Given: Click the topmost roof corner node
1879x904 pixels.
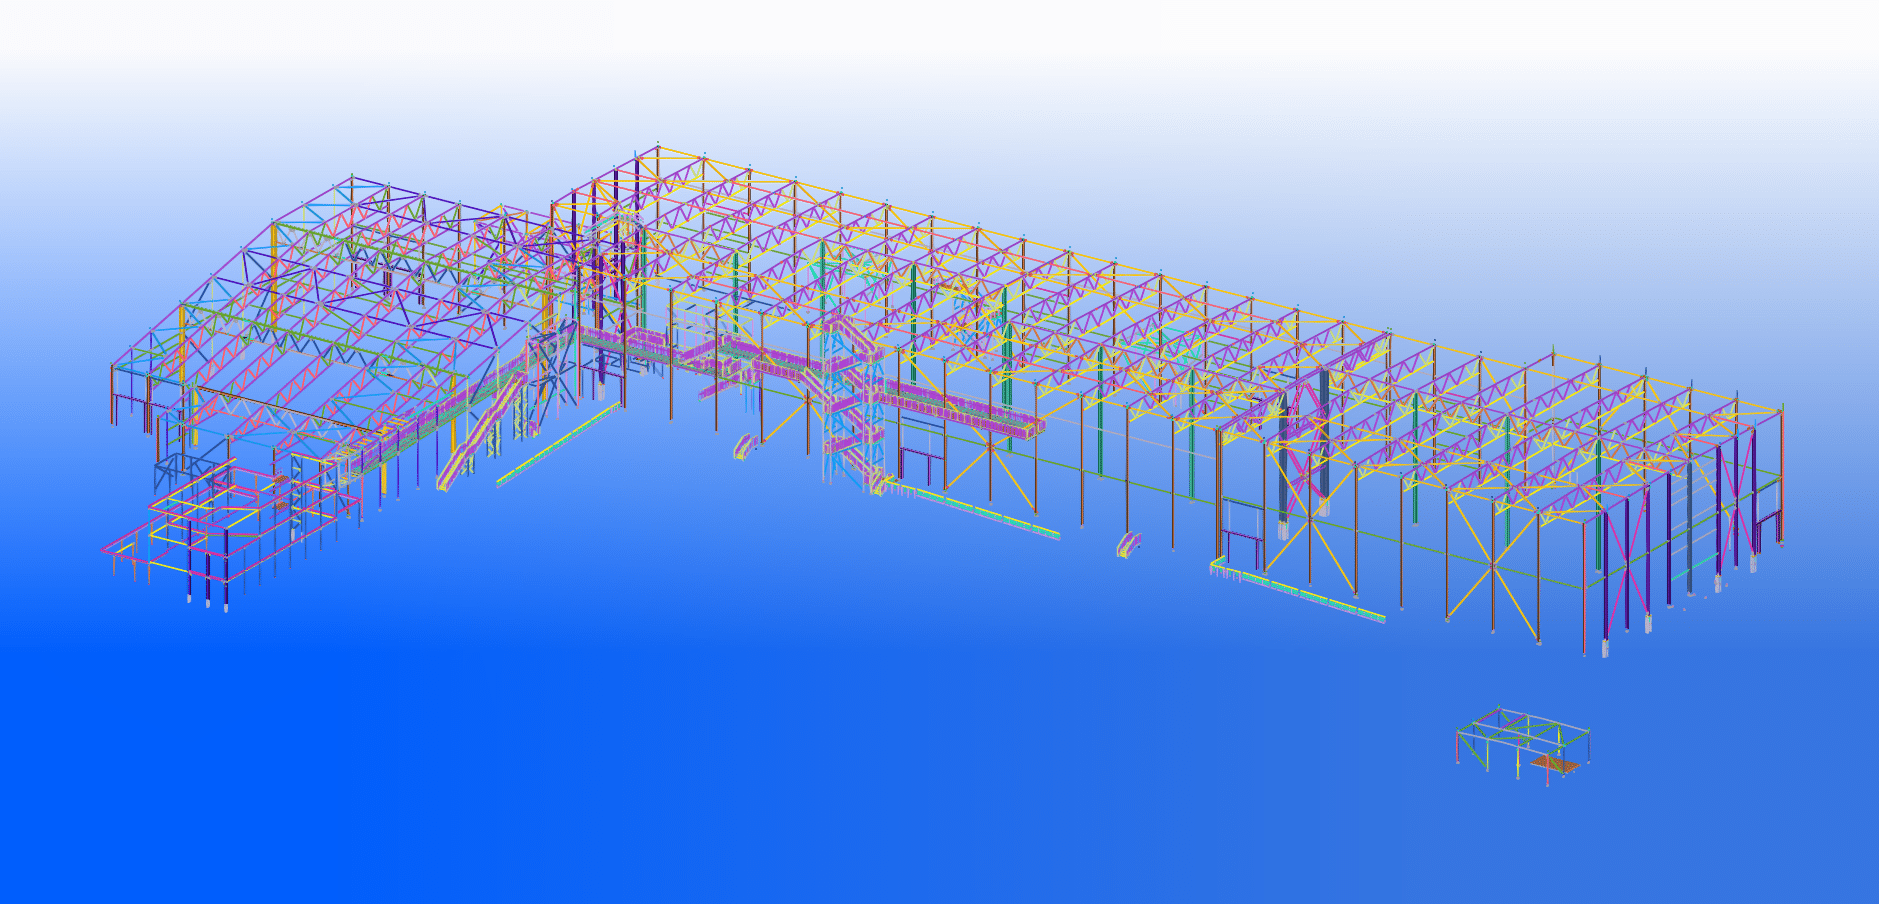Looking at the screenshot, I should [658, 148].
